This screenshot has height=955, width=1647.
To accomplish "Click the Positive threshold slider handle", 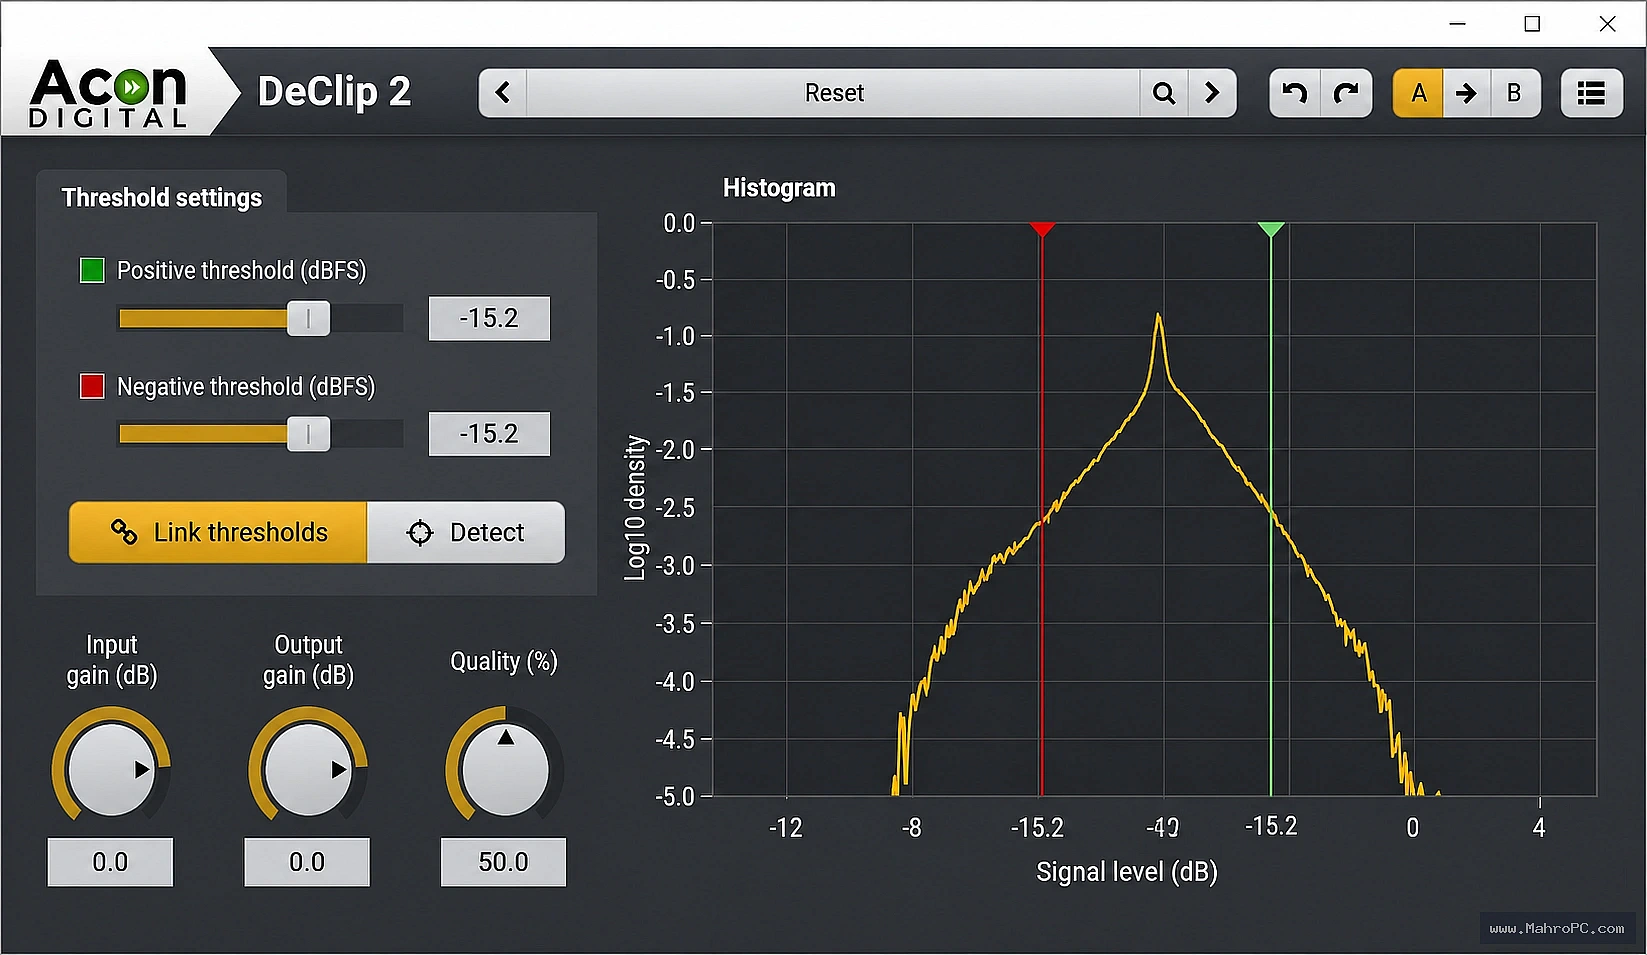I will coord(309,318).
